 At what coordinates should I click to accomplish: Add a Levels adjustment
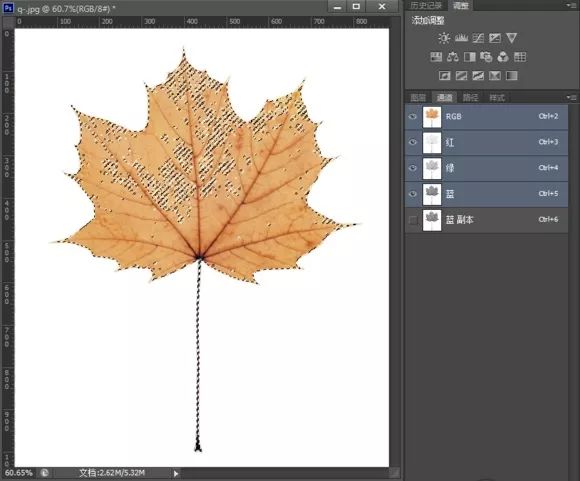pyautogui.click(x=461, y=38)
